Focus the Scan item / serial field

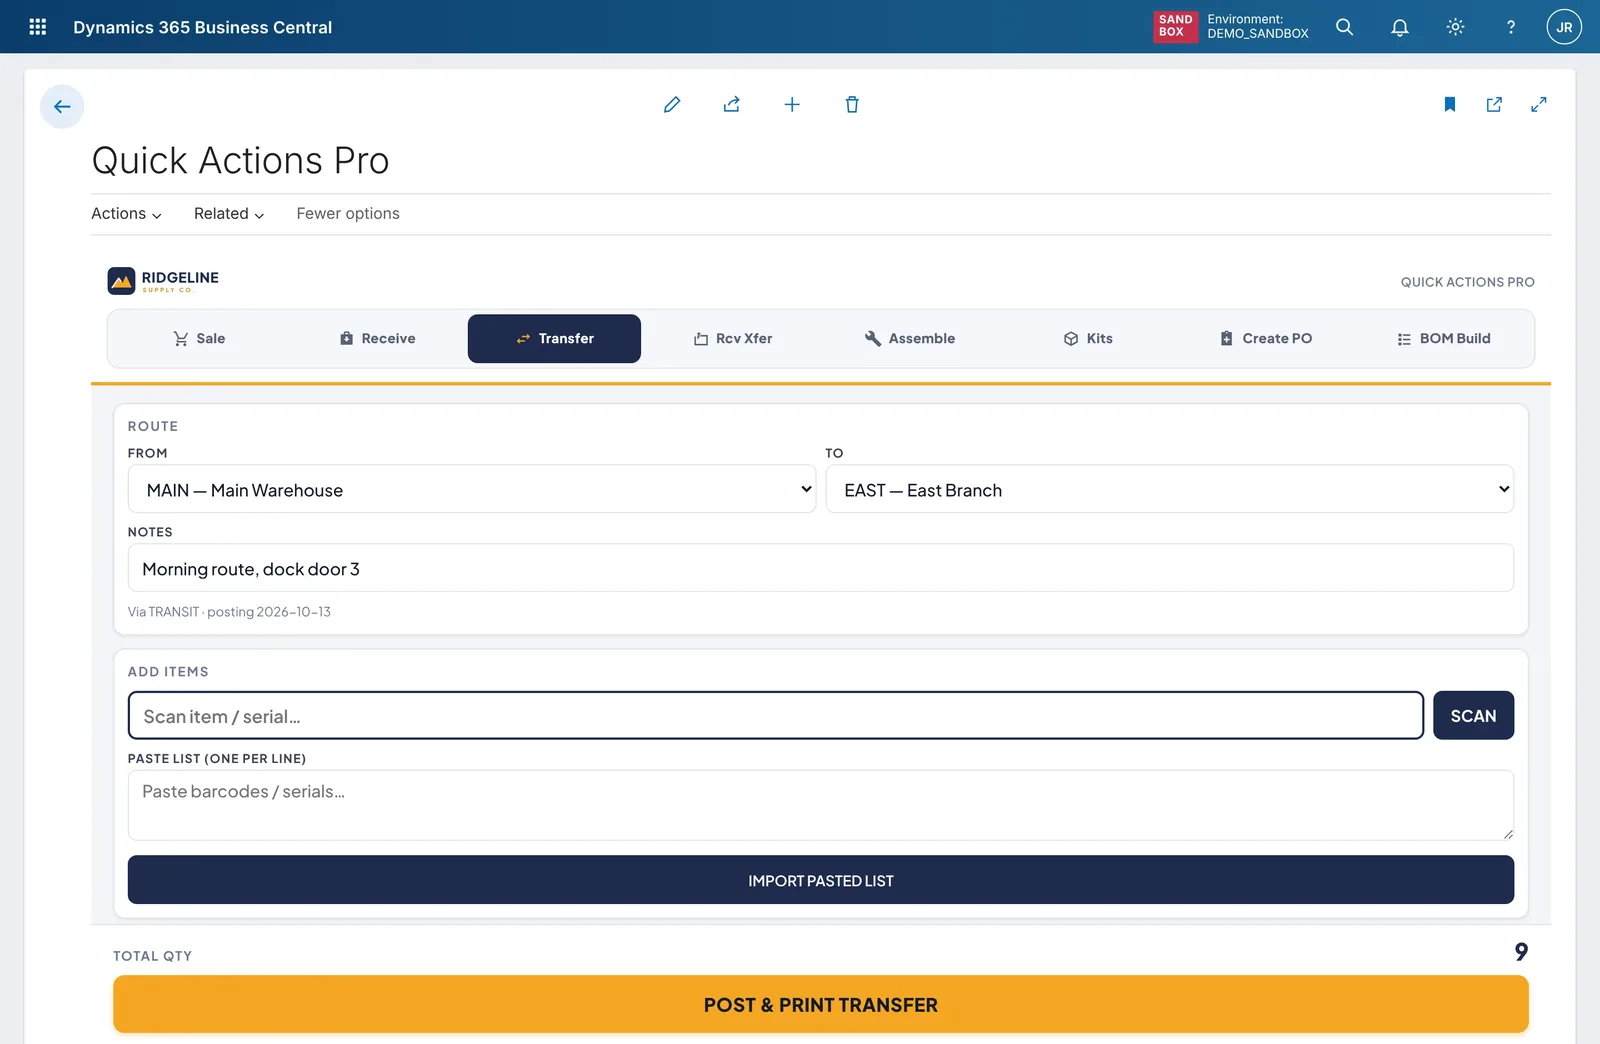[776, 716]
